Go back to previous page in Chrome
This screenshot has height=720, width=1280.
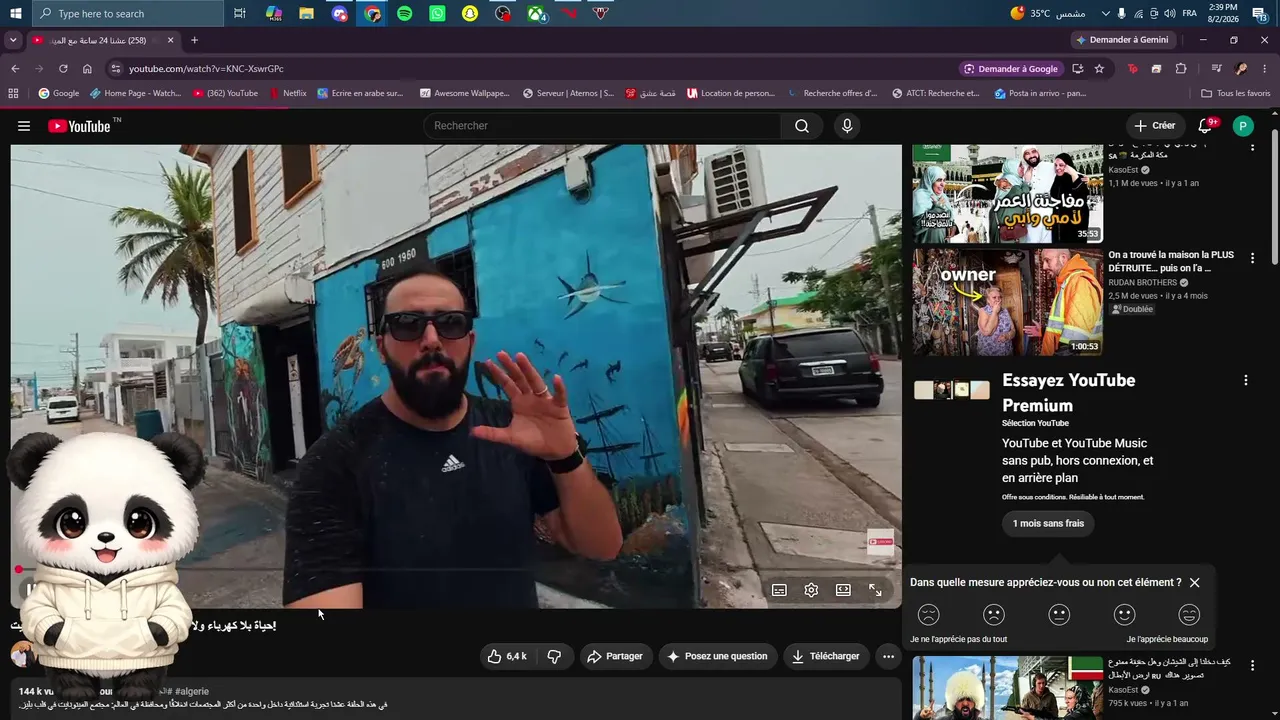(15, 69)
